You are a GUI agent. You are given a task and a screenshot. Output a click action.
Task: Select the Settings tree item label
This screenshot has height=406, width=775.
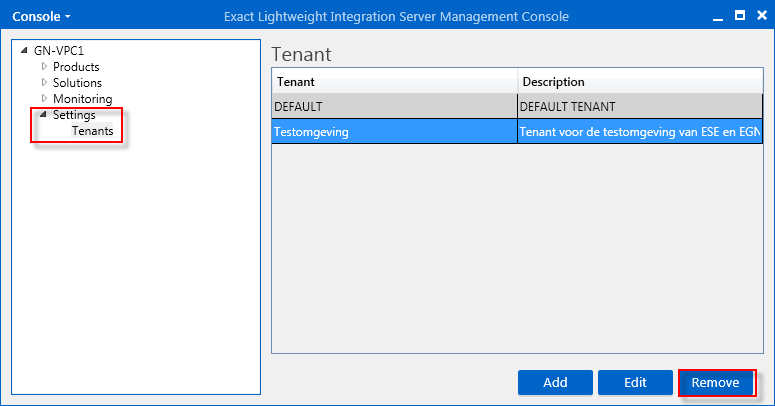pos(74,115)
